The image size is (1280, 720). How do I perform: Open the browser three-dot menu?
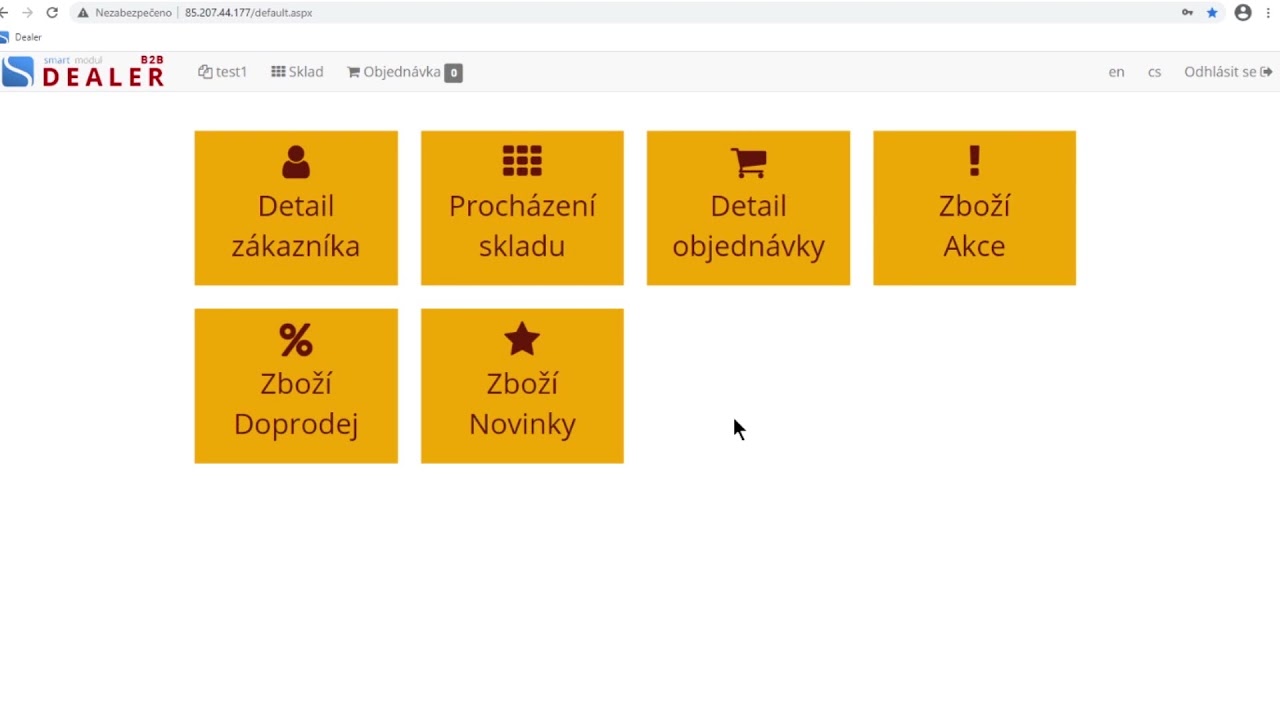click(1268, 13)
